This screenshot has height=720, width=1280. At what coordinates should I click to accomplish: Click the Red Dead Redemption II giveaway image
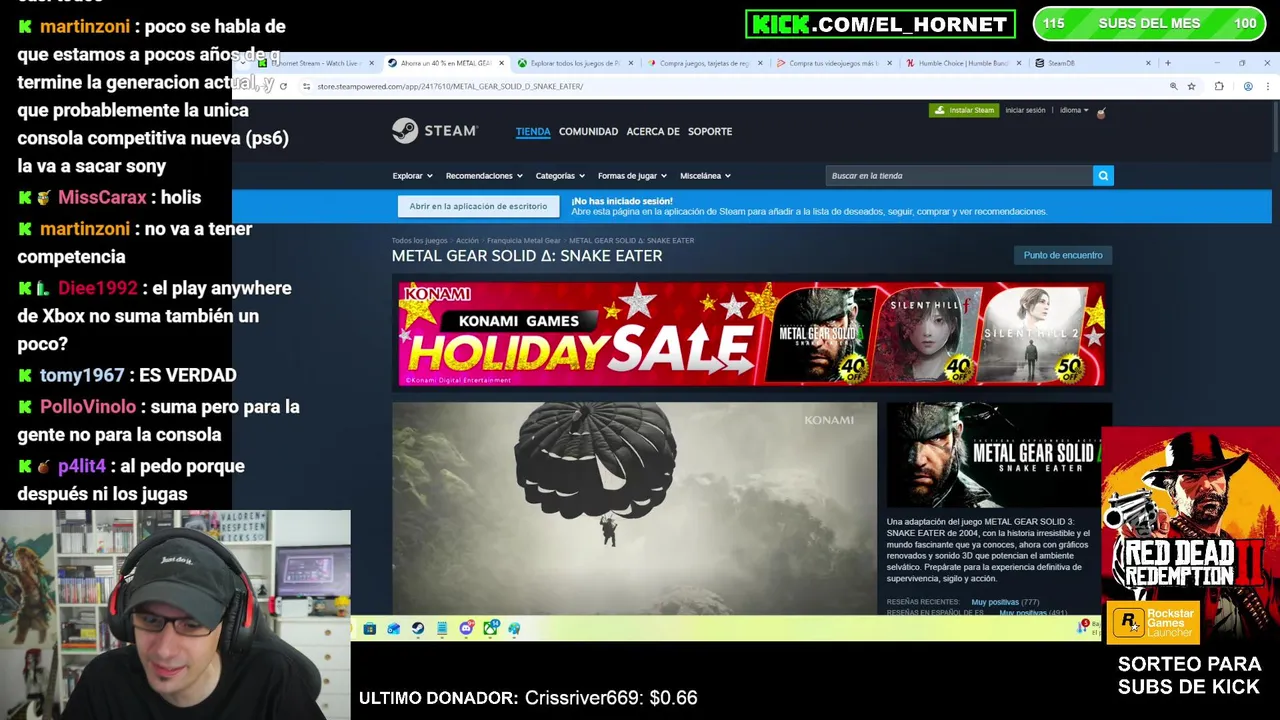point(1190,515)
